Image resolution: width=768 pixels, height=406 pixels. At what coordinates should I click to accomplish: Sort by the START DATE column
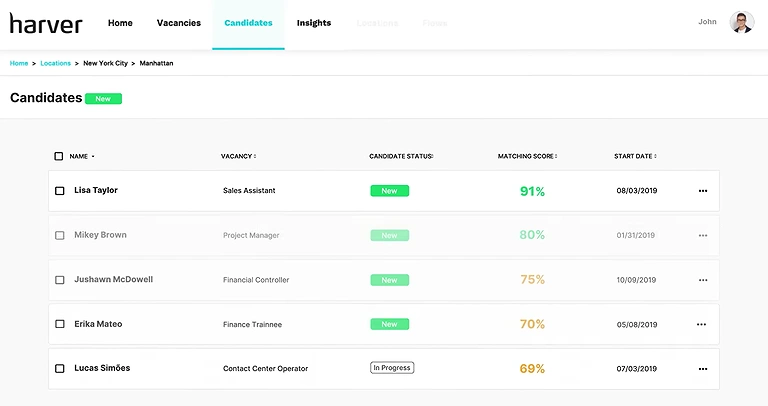click(635, 156)
